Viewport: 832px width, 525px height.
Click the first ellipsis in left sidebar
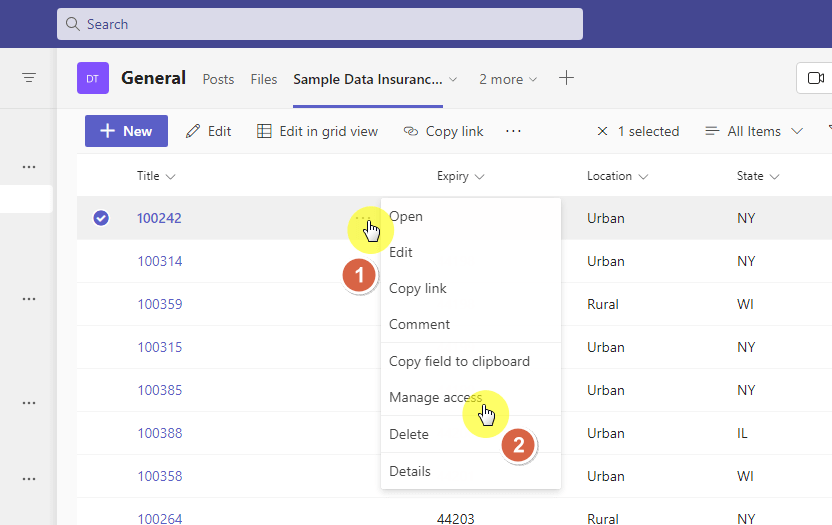(29, 167)
